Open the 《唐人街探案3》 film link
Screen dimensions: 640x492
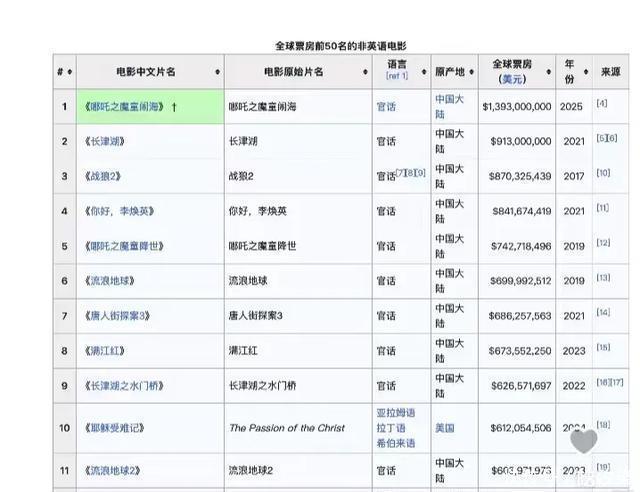coord(117,316)
